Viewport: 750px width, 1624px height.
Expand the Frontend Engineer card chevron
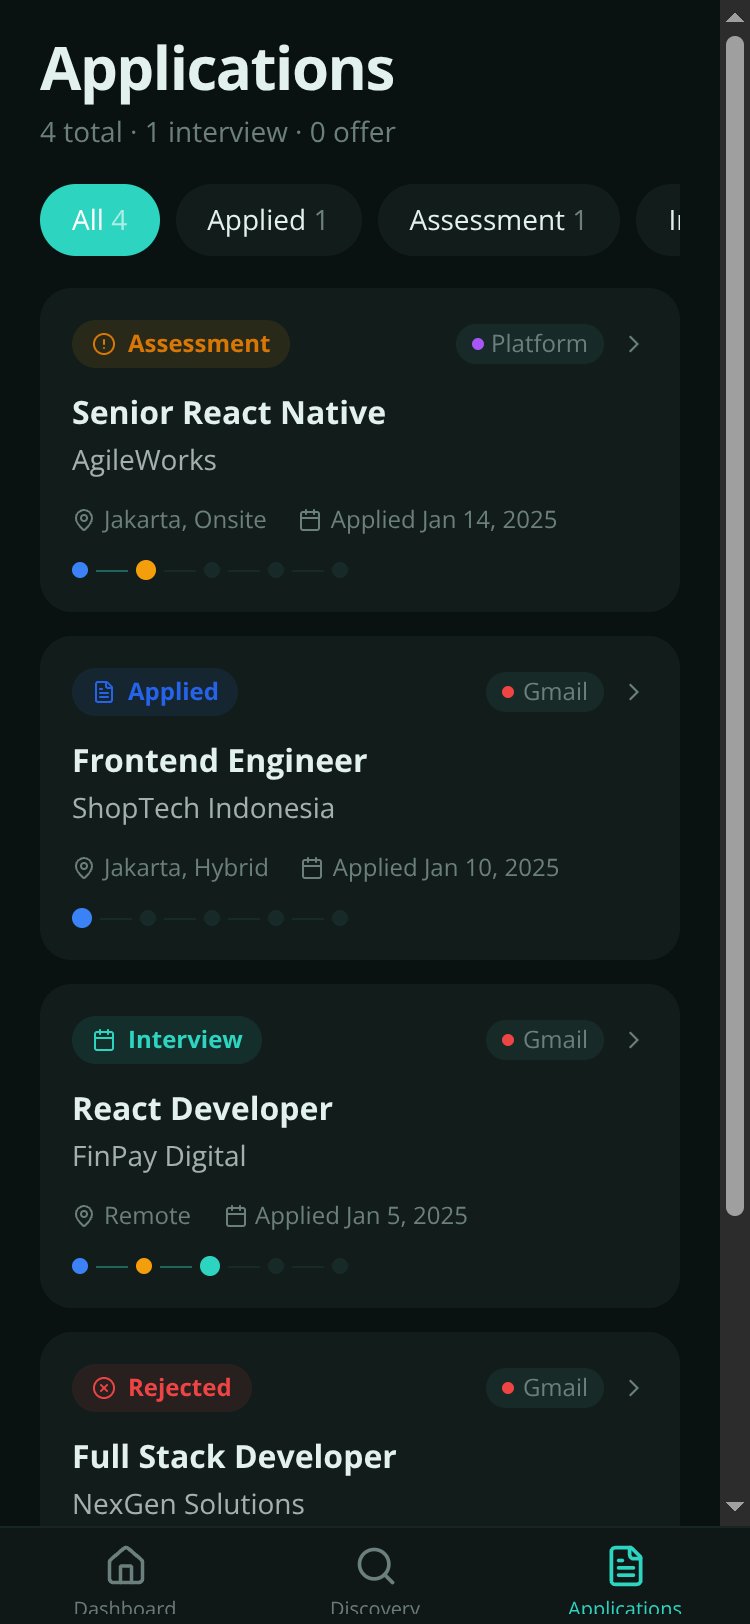pos(633,692)
